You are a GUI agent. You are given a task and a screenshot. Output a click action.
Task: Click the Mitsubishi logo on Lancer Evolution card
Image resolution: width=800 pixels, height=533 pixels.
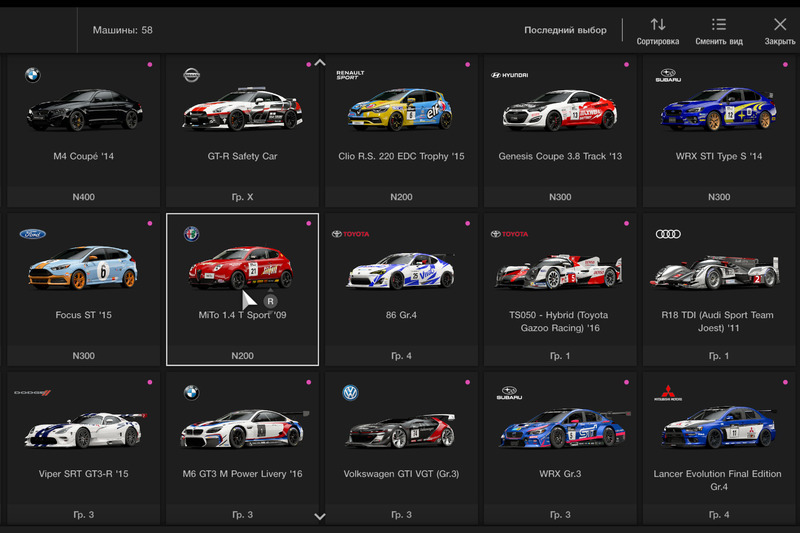[x=668, y=393]
